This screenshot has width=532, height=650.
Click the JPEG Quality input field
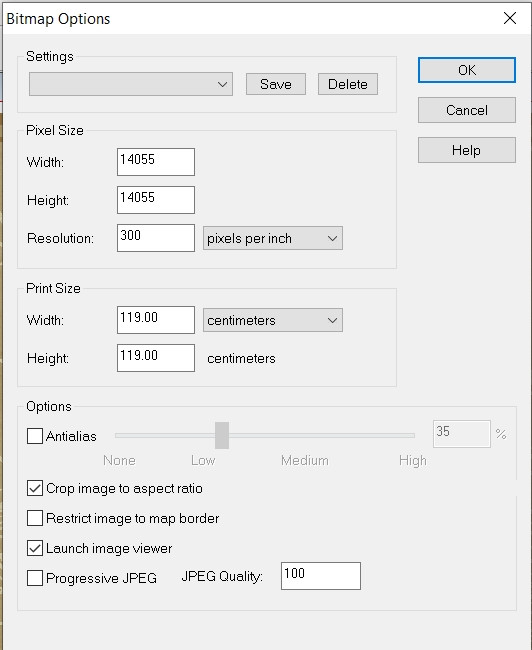pyautogui.click(x=321, y=576)
